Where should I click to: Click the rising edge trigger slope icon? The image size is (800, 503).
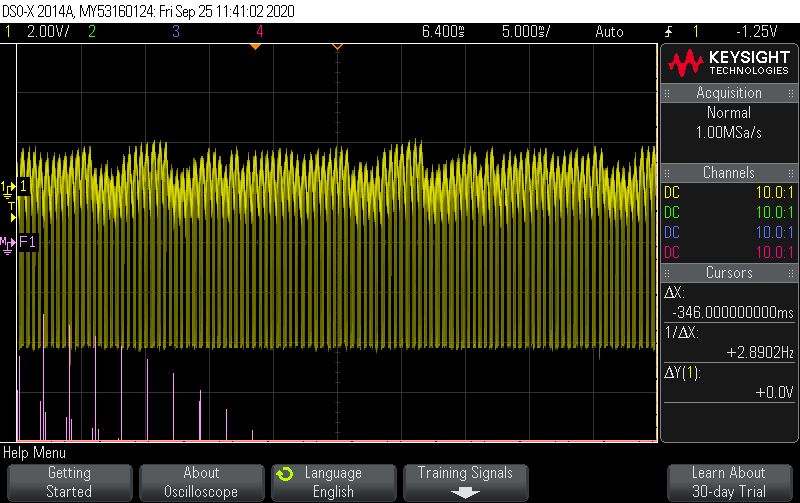668,32
